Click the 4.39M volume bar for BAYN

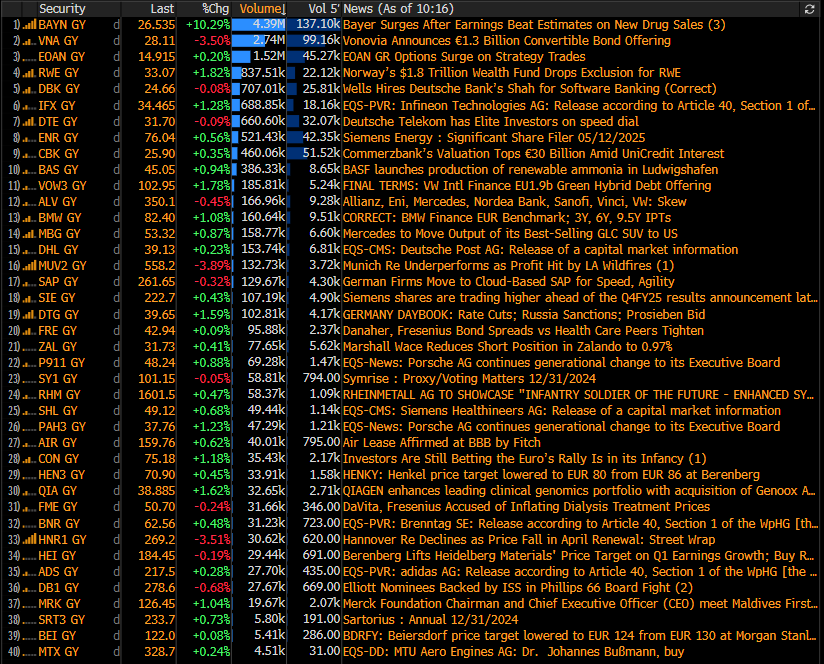point(259,25)
